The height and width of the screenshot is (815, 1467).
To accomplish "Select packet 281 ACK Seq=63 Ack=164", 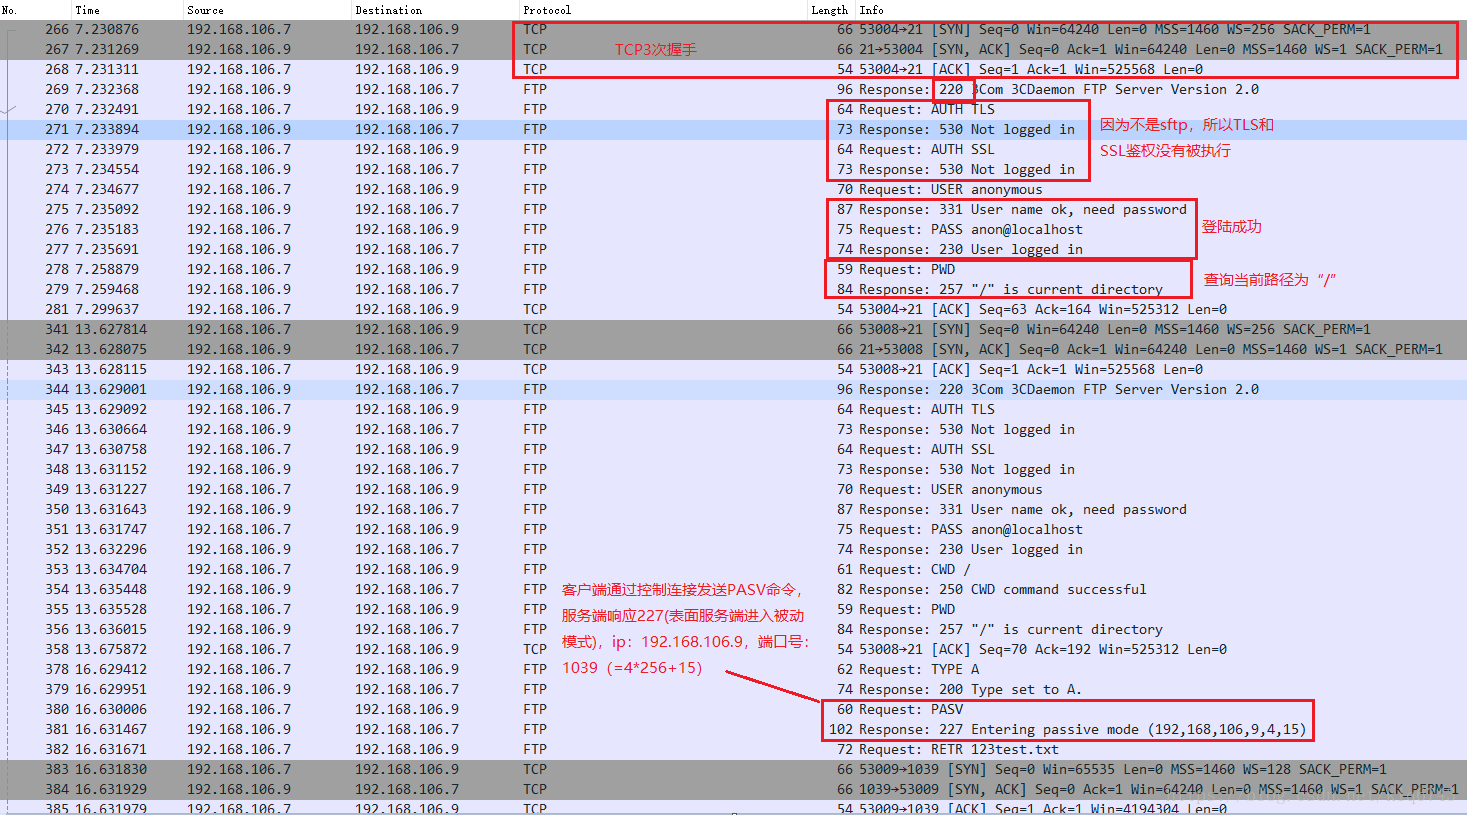I will click(733, 309).
